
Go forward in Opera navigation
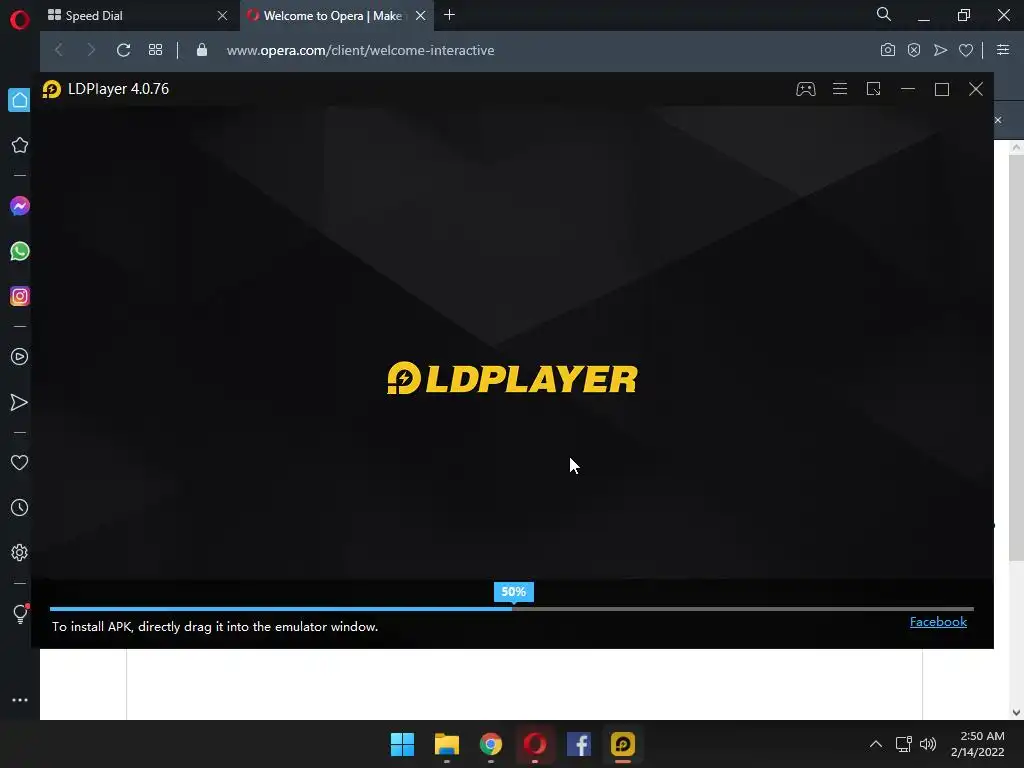pos(91,50)
